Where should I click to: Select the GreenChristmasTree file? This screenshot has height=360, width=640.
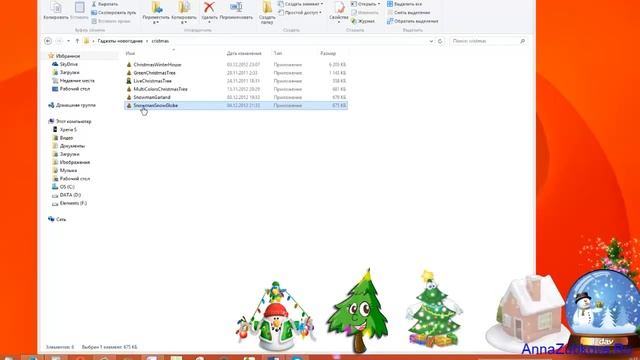pyautogui.click(x=236, y=73)
